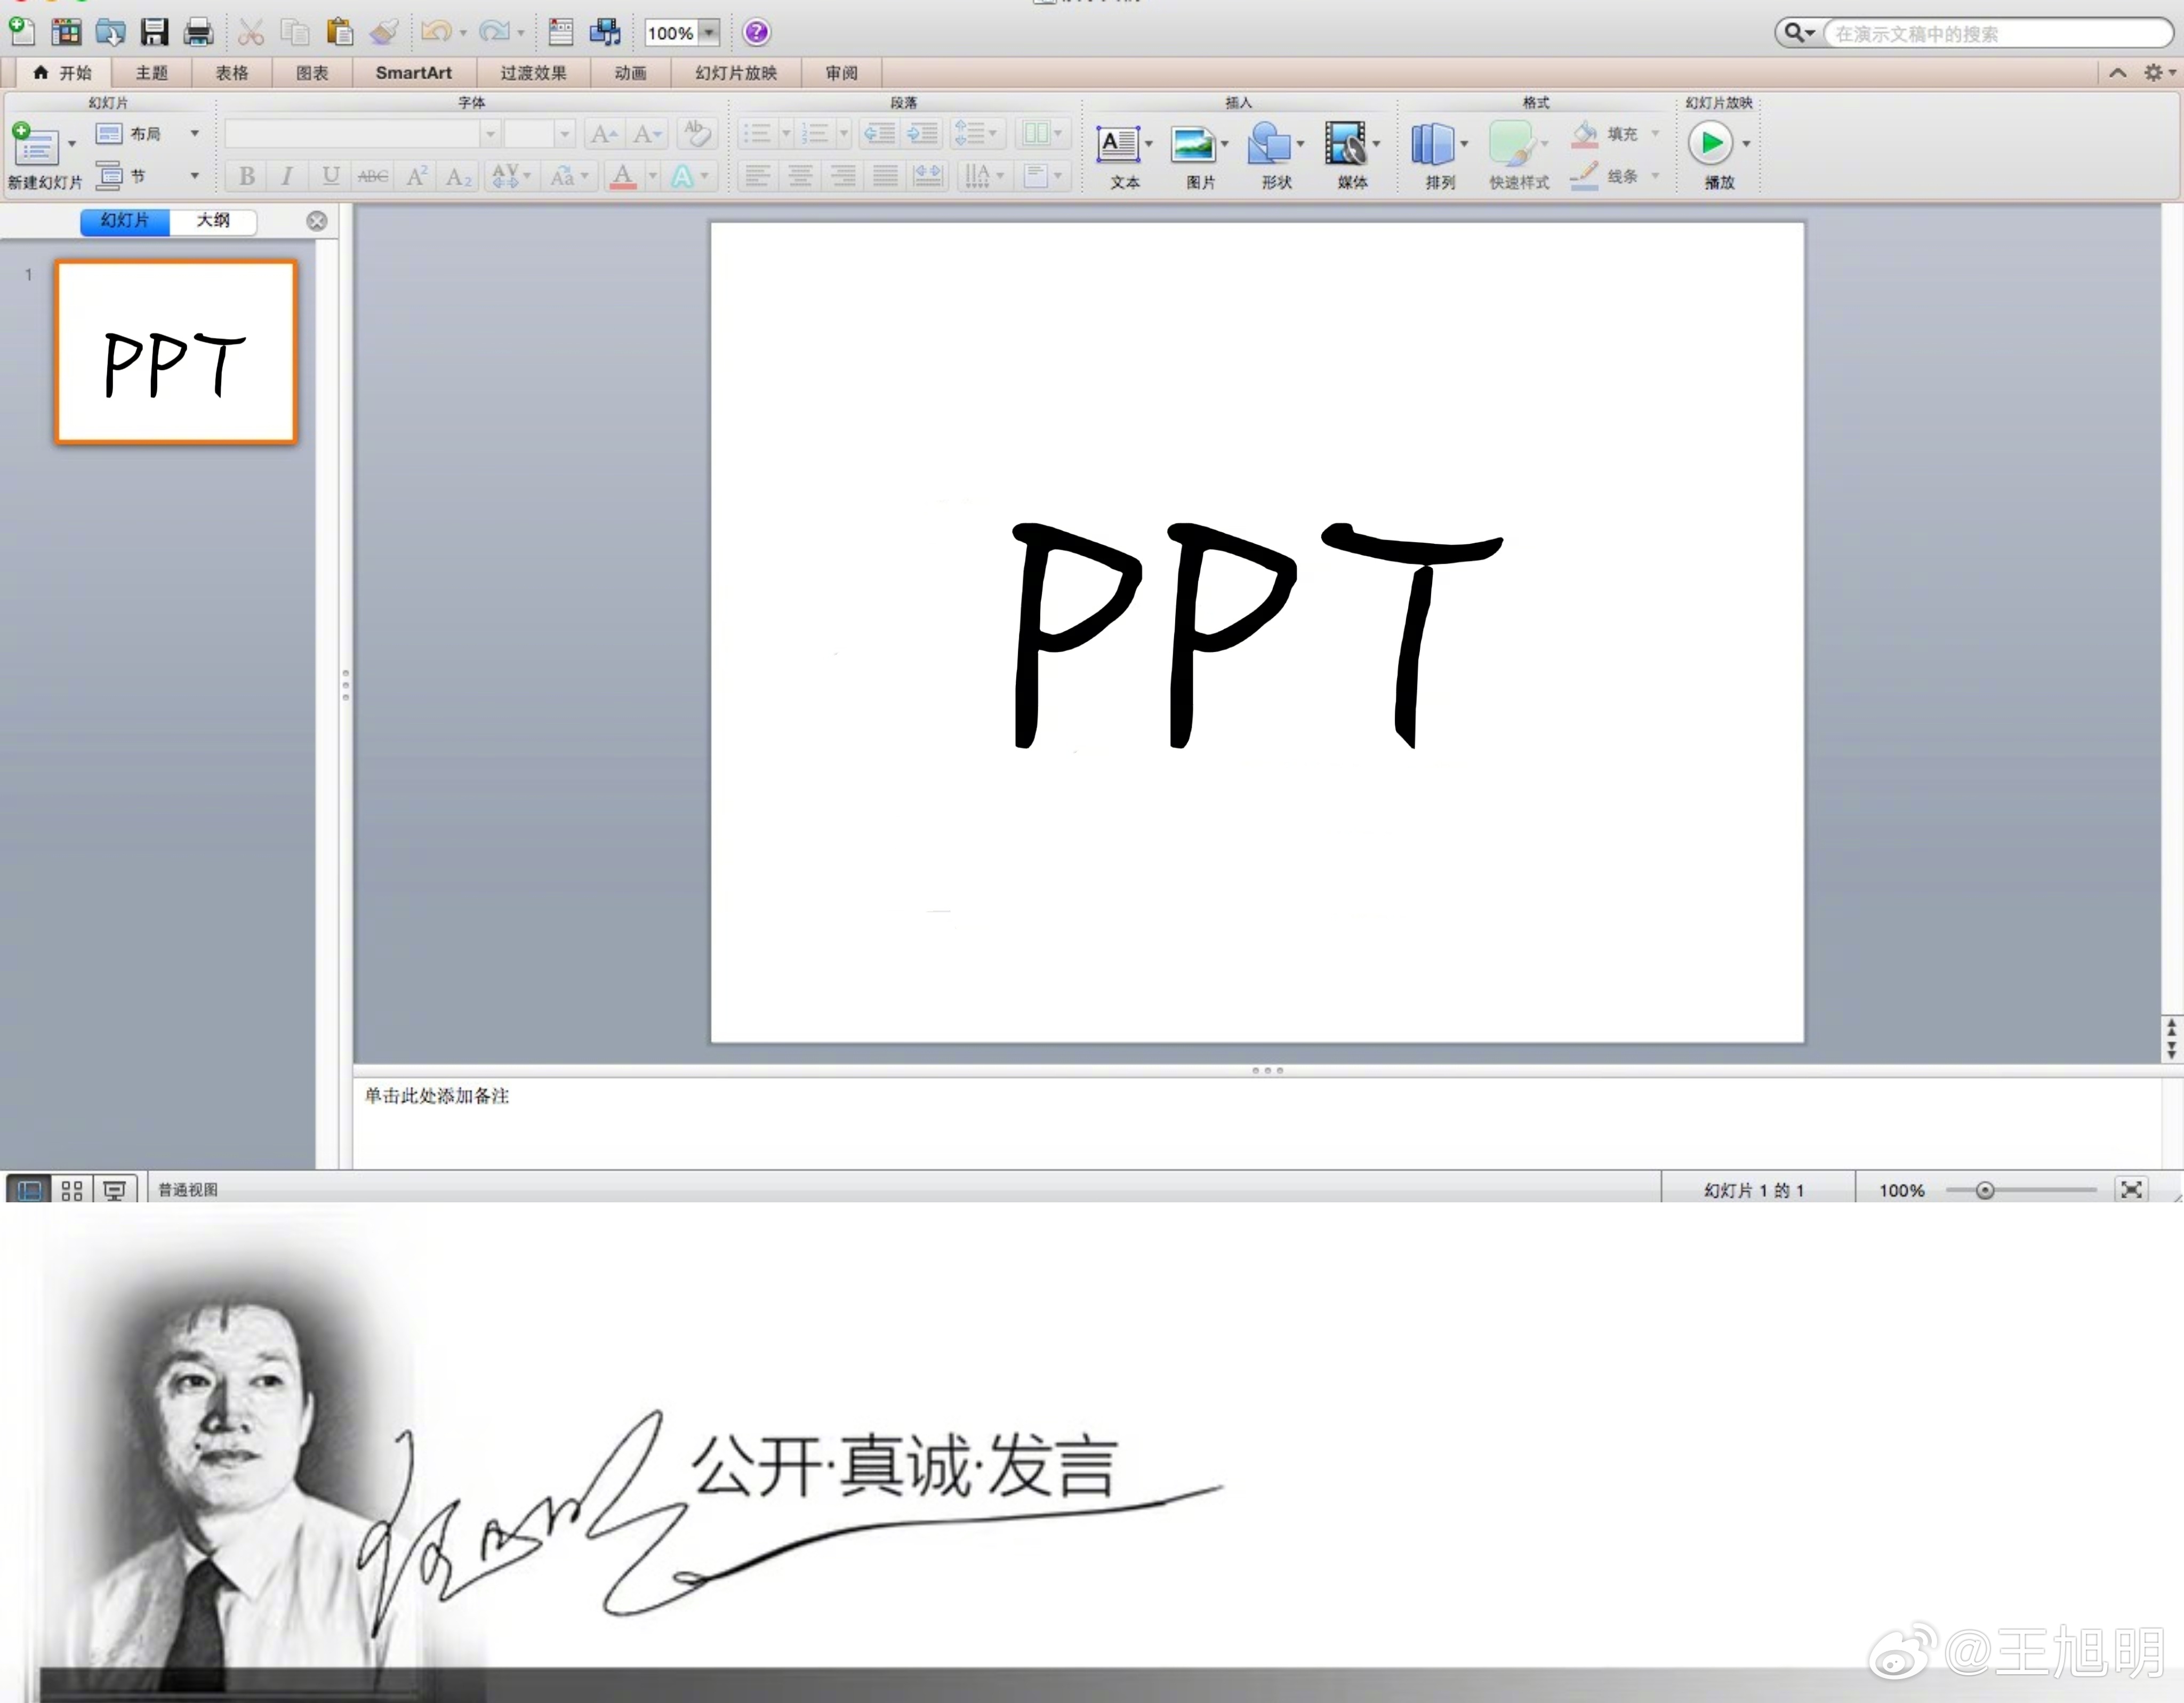
Task: Open the font color dropdown arrow
Action: coord(653,176)
